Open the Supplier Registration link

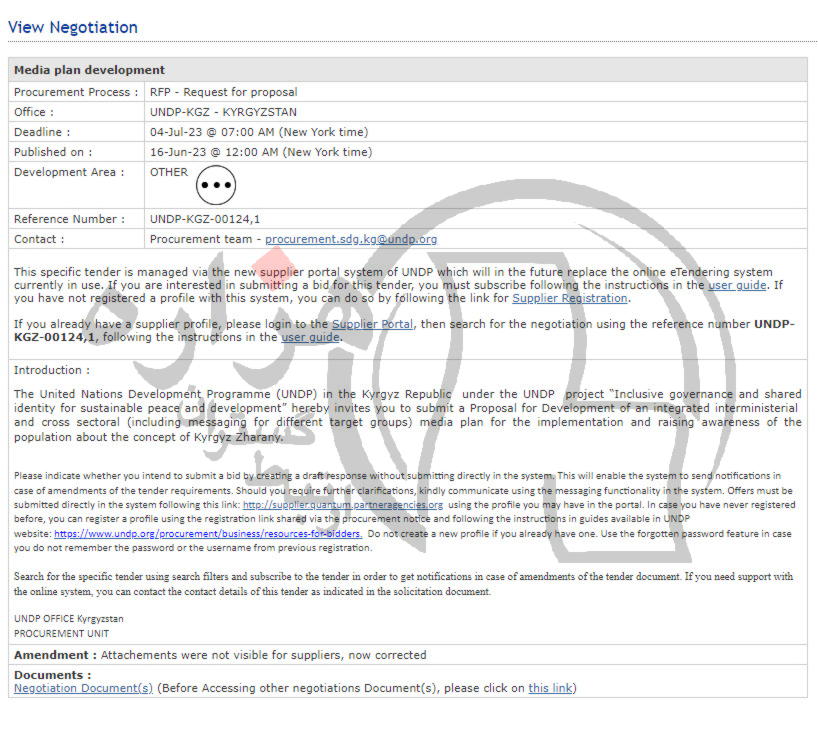point(570,298)
